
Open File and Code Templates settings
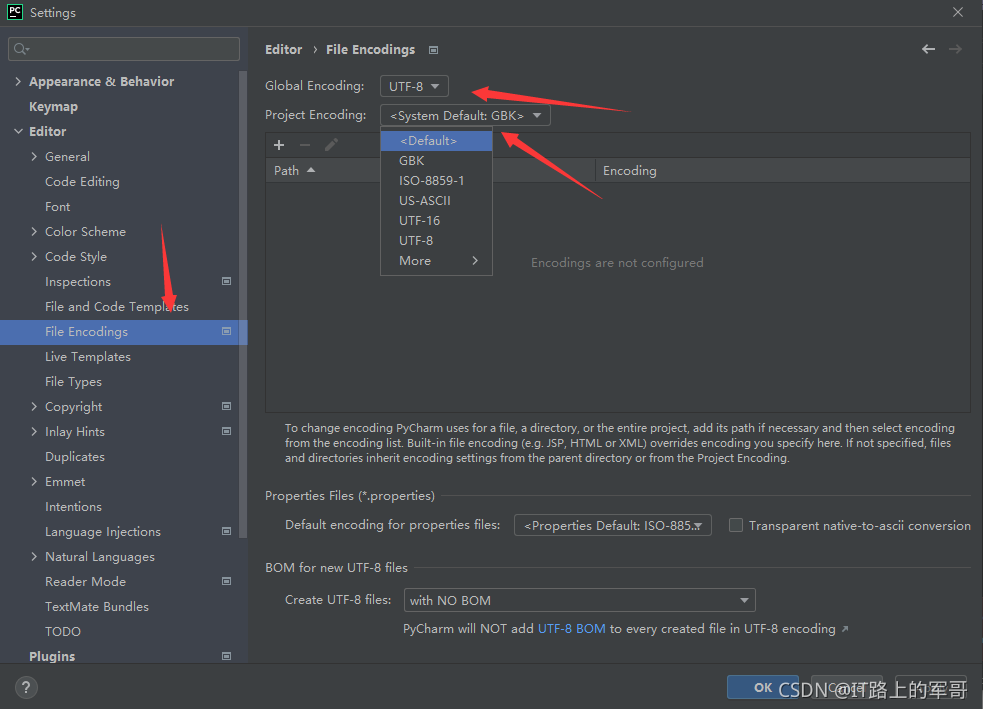(117, 307)
